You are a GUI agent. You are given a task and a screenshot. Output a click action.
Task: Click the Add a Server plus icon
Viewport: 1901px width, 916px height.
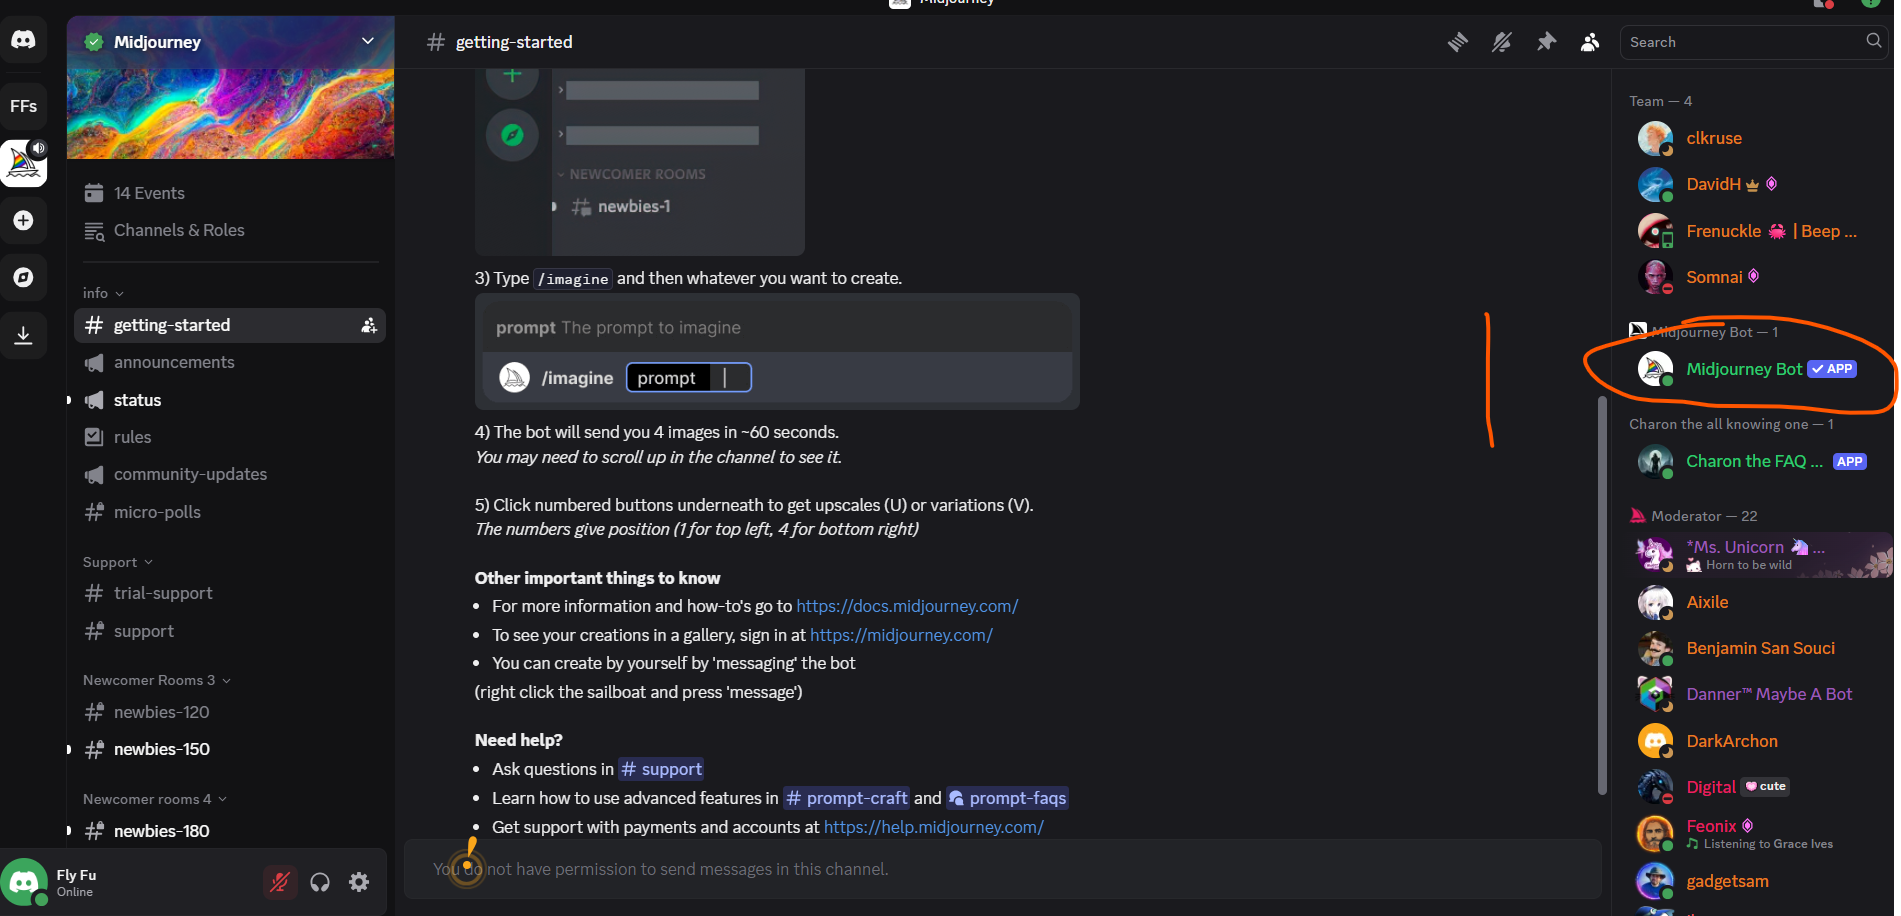click(x=23, y=220)
